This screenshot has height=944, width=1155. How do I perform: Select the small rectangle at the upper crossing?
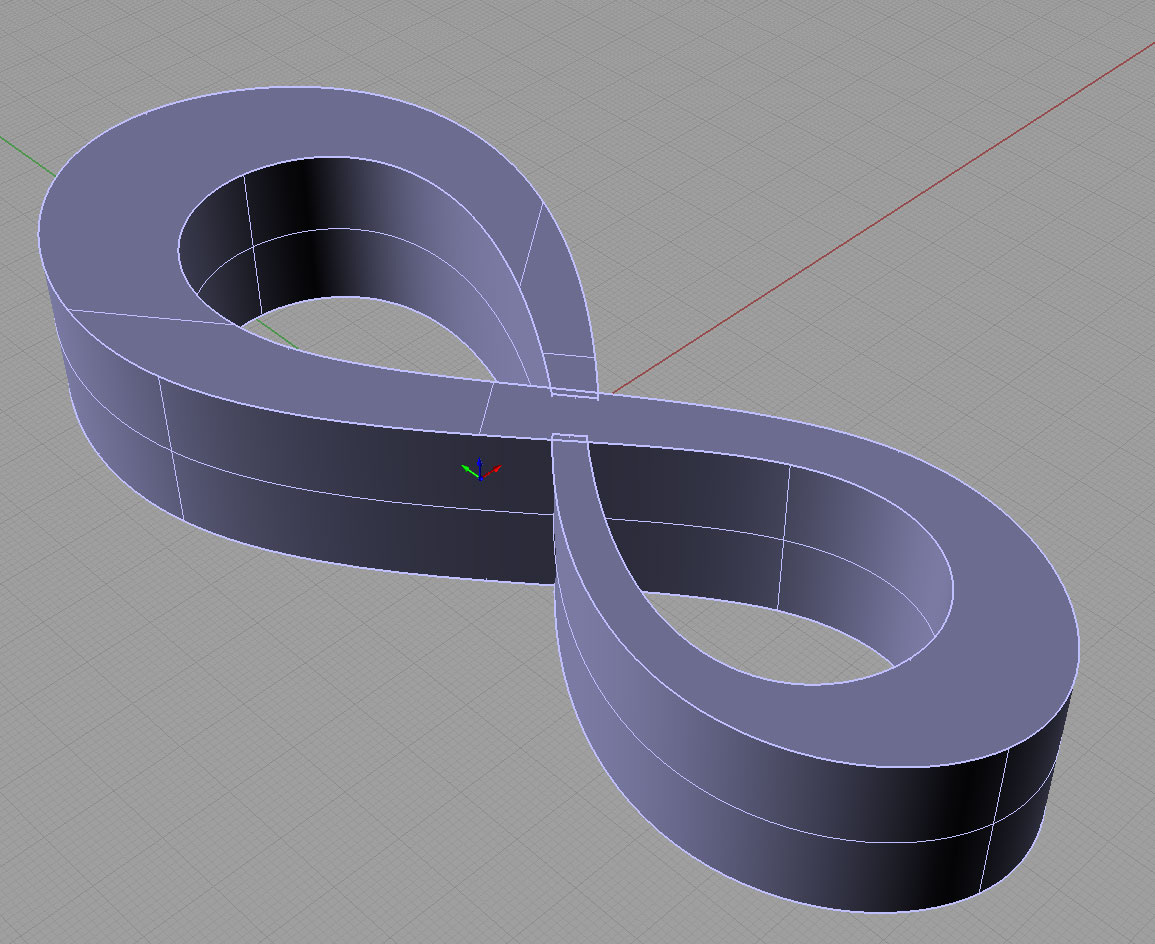(574, 395)
